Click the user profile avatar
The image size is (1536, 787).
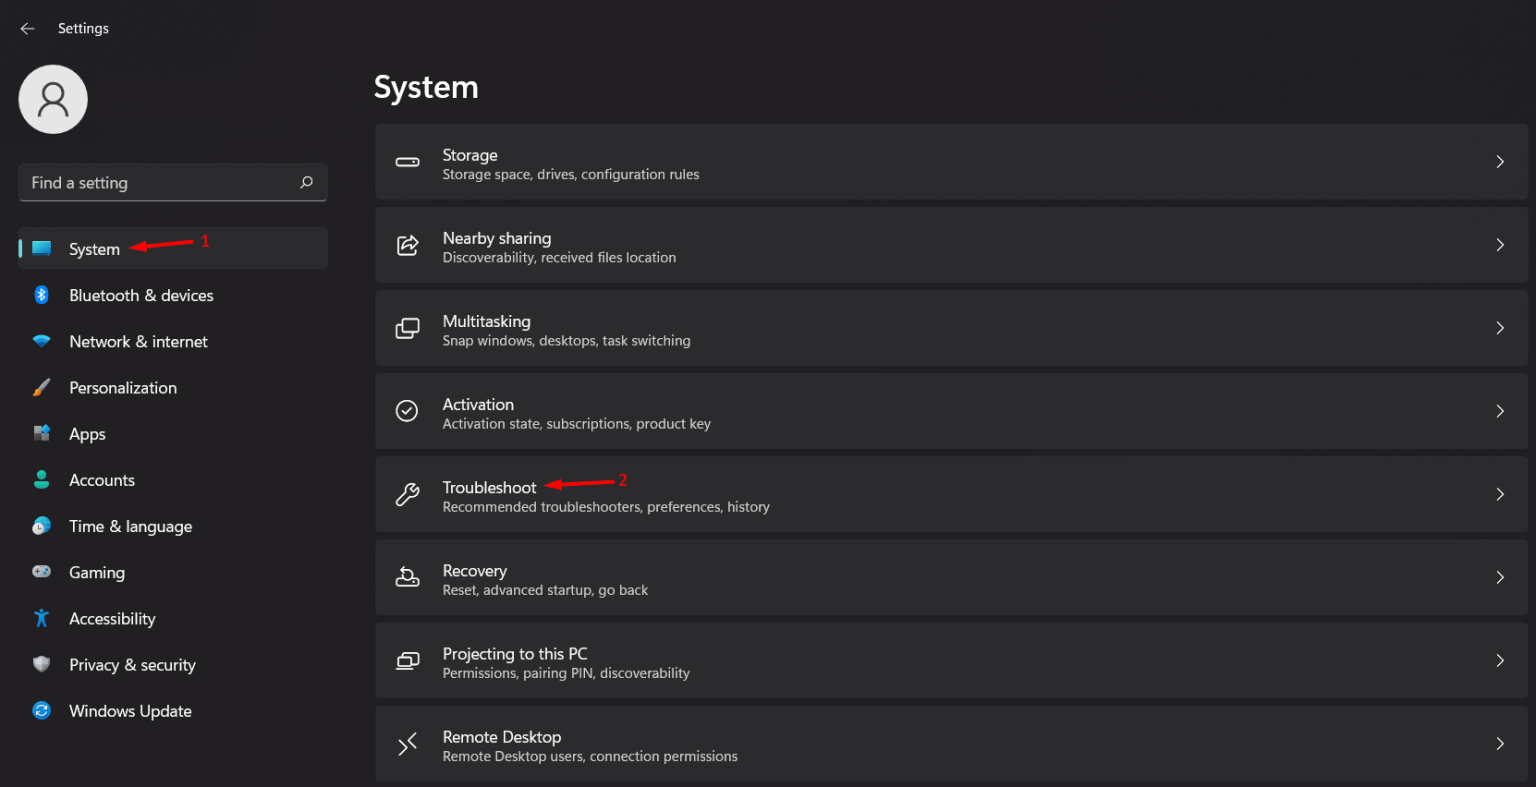point(52,99)
